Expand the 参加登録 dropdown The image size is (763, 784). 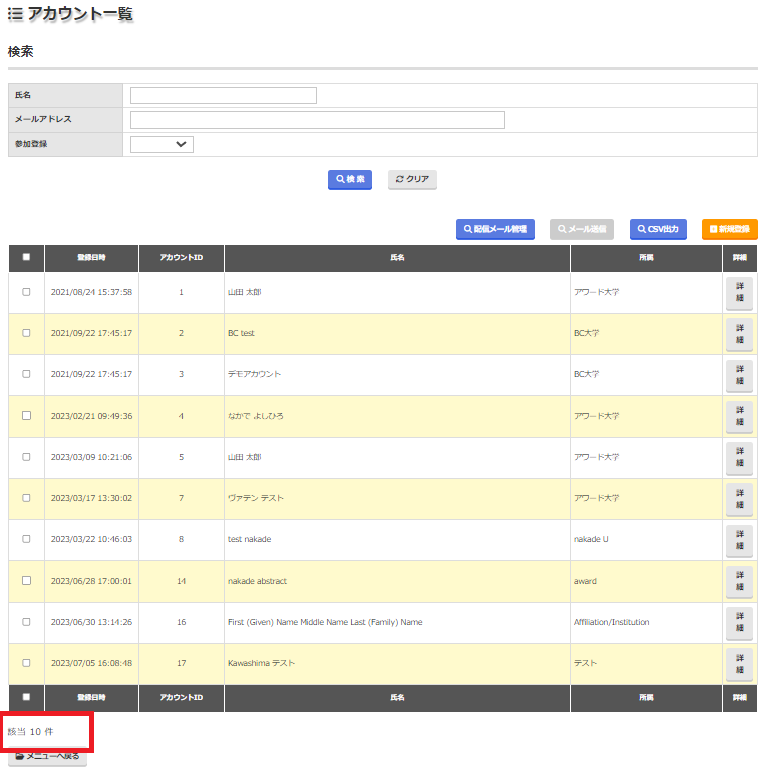pos(162,144)
